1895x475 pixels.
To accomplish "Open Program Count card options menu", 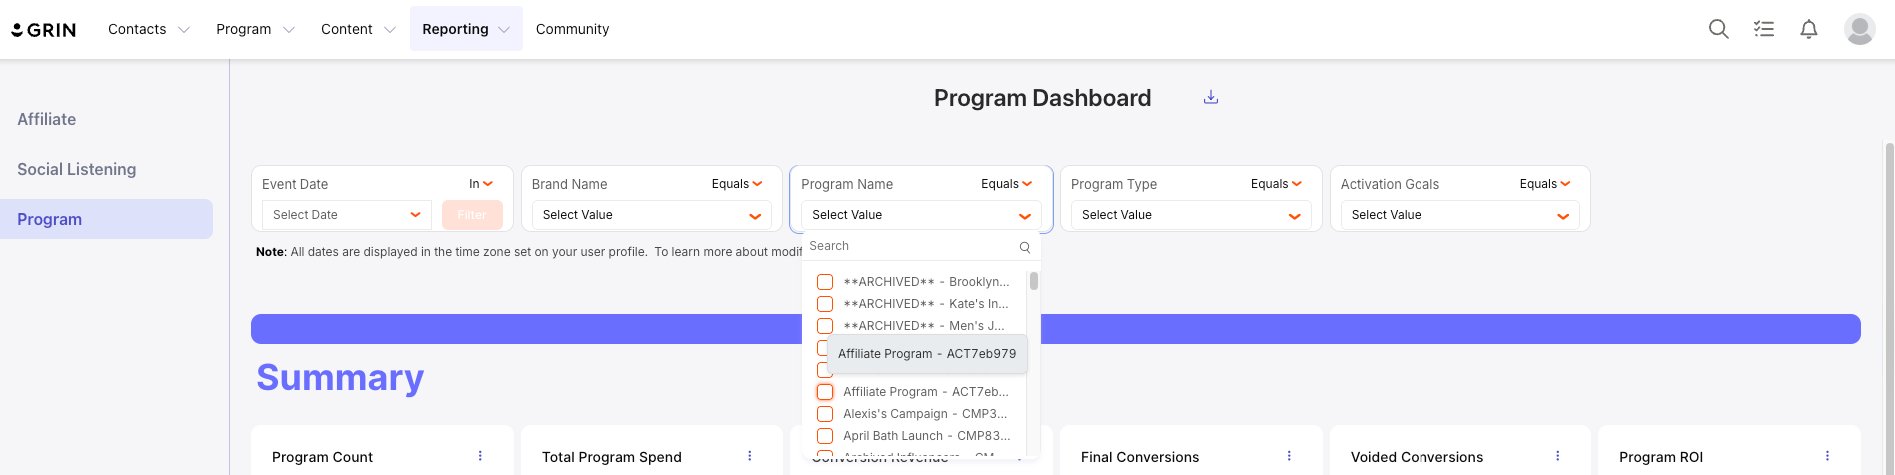I will coord(480,456).
